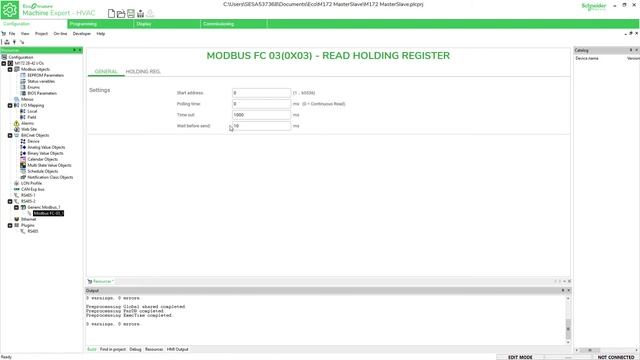Click the Resources document tab at bottom

[x=102, y=281]
